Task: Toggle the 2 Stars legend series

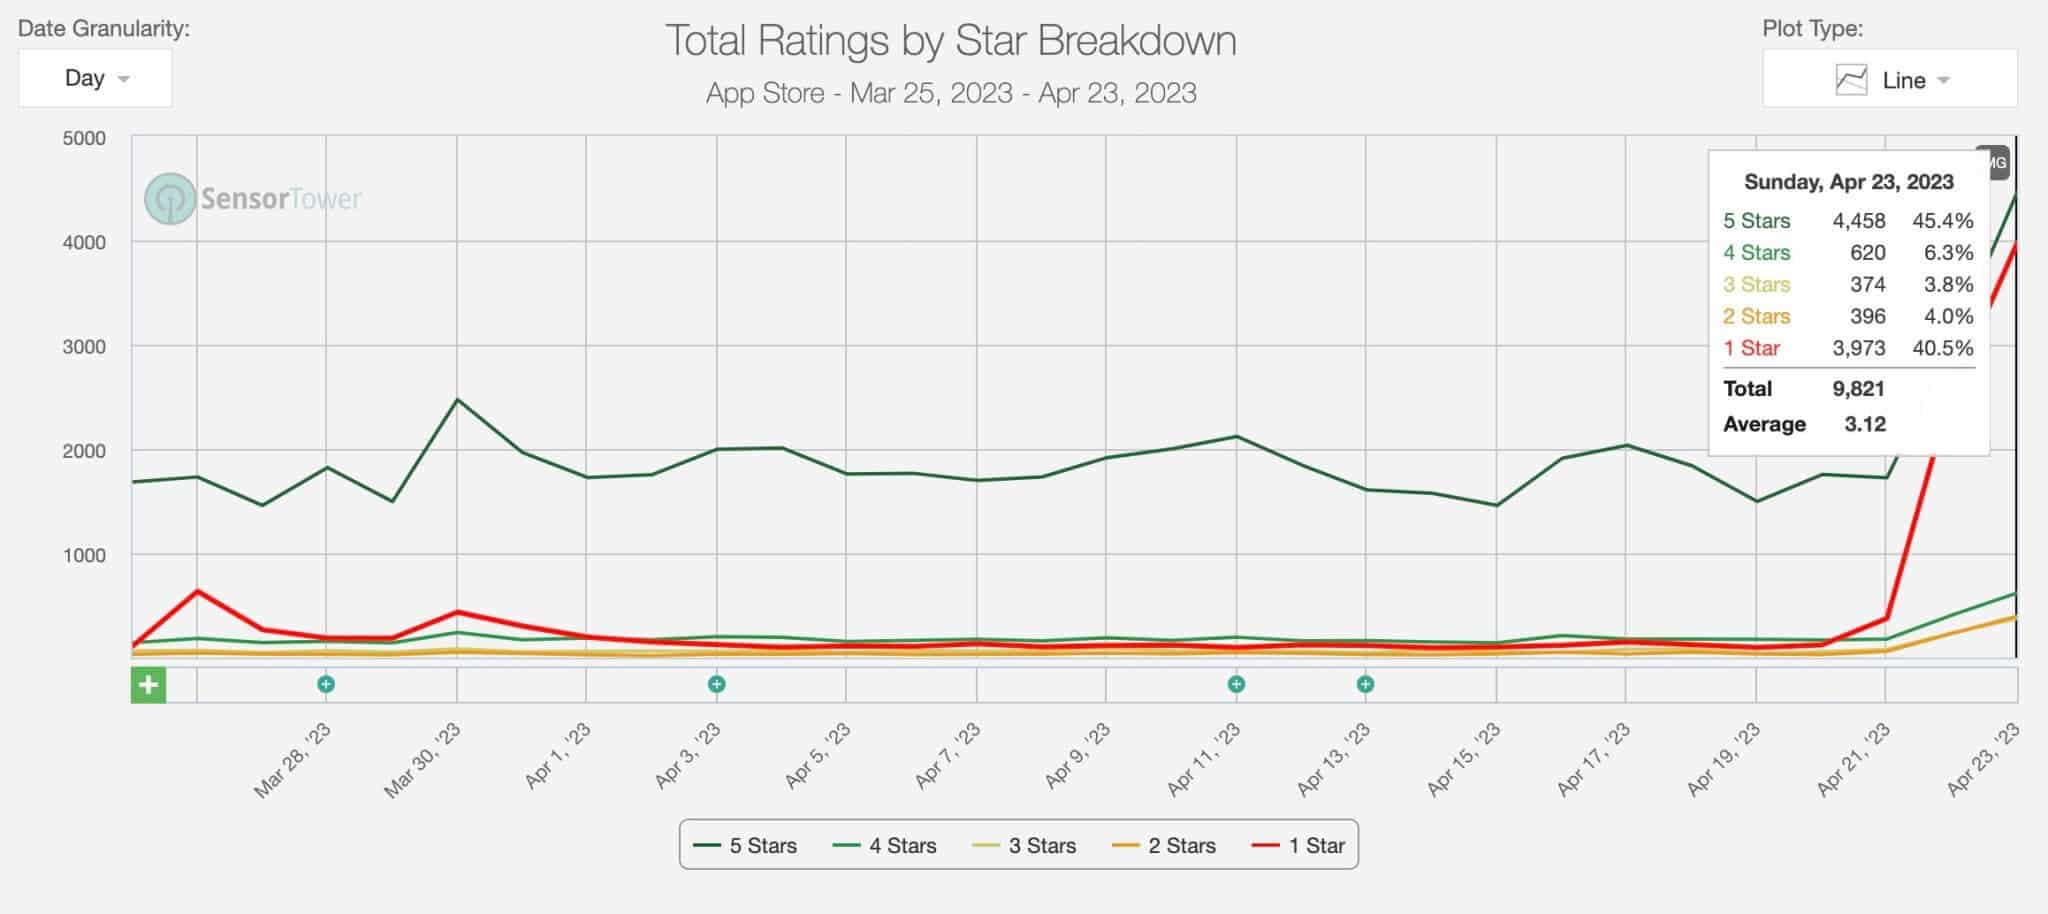Action: 1164,846
